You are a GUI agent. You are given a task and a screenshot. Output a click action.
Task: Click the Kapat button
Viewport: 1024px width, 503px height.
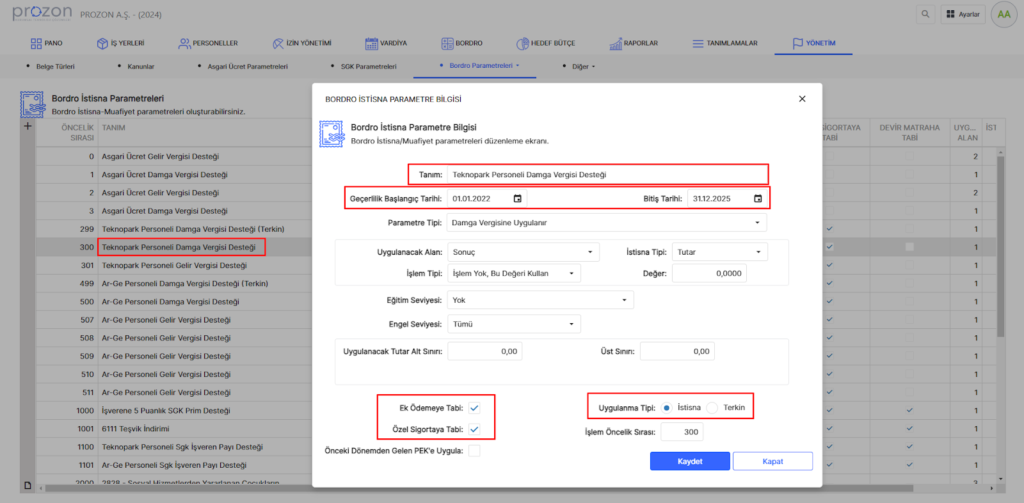pyautogui.click(x=771, y=461)
